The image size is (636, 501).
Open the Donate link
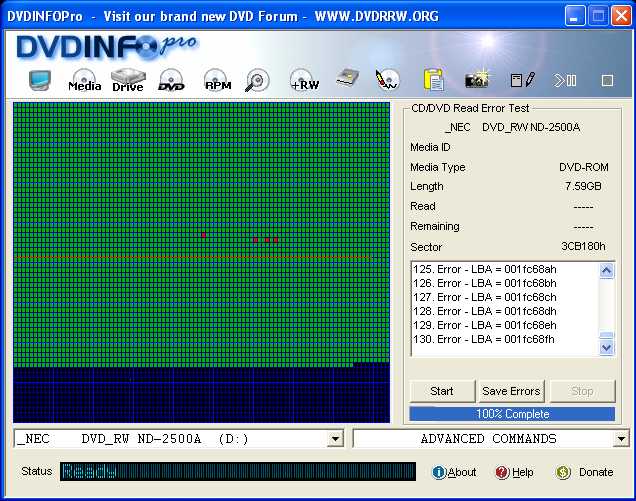pyautogui.click(x=596, y=472)
